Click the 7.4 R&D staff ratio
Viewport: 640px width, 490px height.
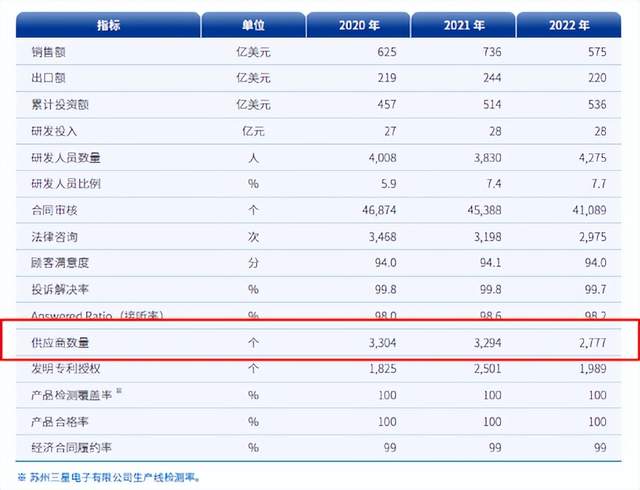click(x=493, y=184)
